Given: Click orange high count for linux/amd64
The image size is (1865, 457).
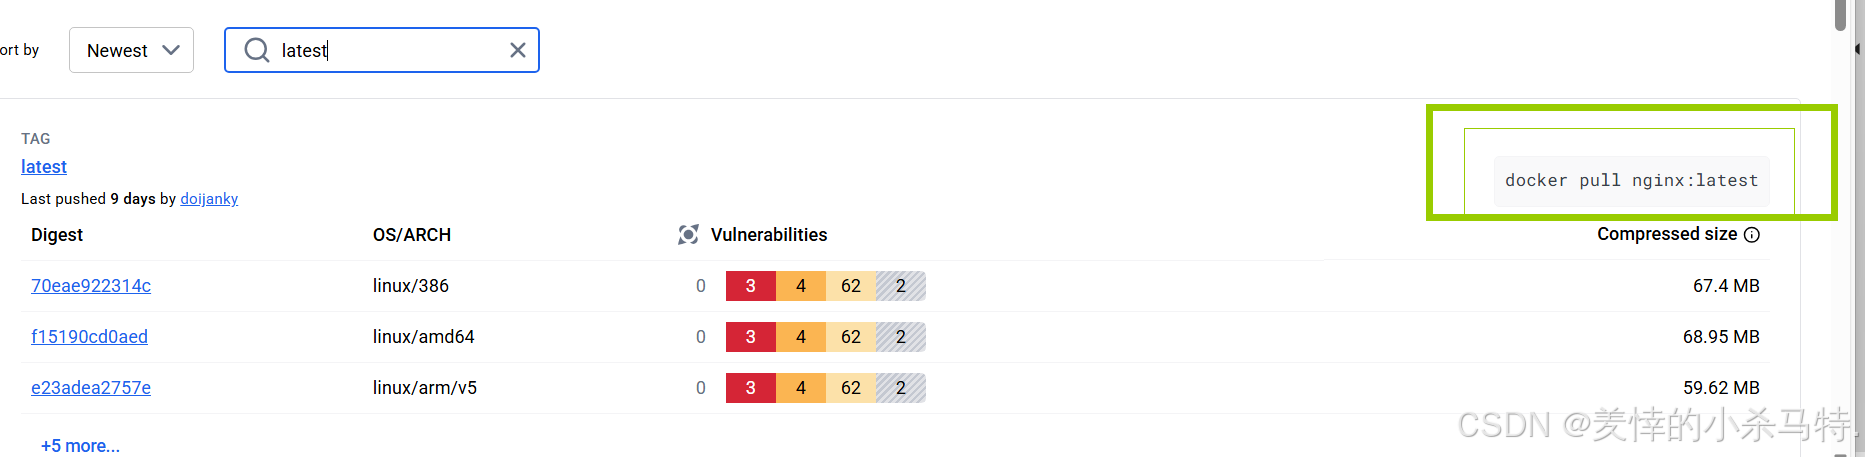Looking at the screenshot, I should 800,337.
